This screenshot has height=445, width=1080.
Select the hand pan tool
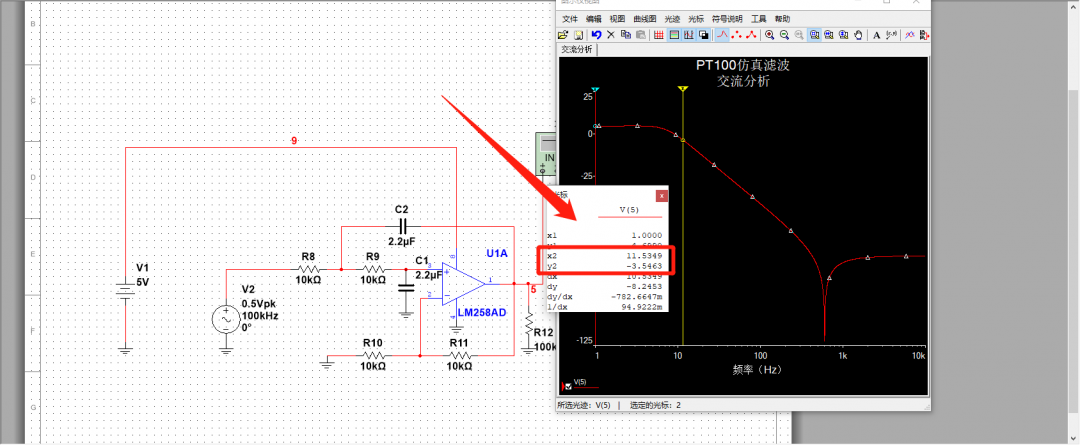pos(857,34)
